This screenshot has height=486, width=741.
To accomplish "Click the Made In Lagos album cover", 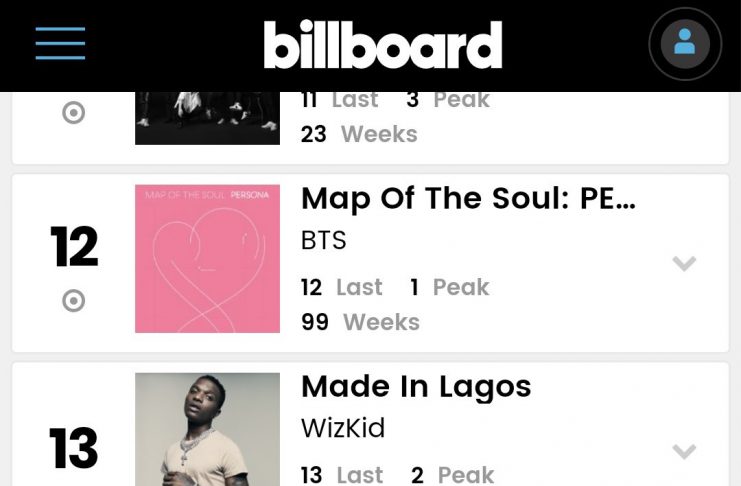I will [207, 429].
